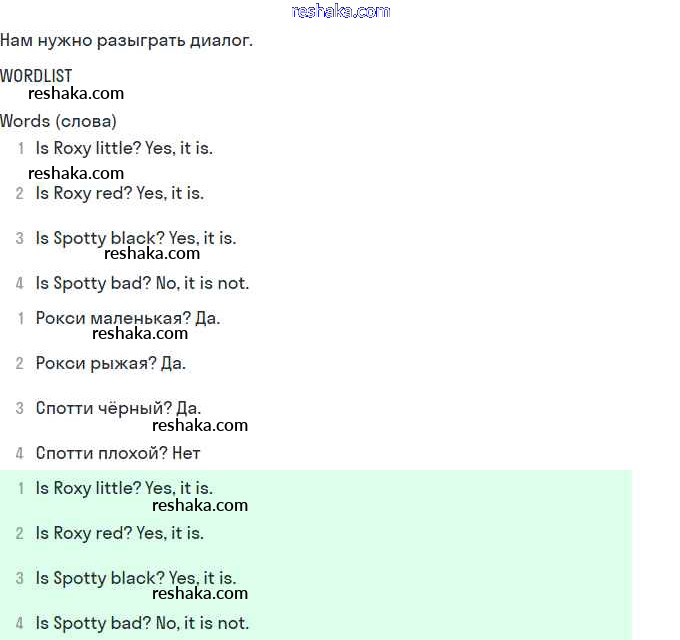Select the line "Рокси рыжая? Да."
The image size is (680, 640).
(x=110, y=363)
